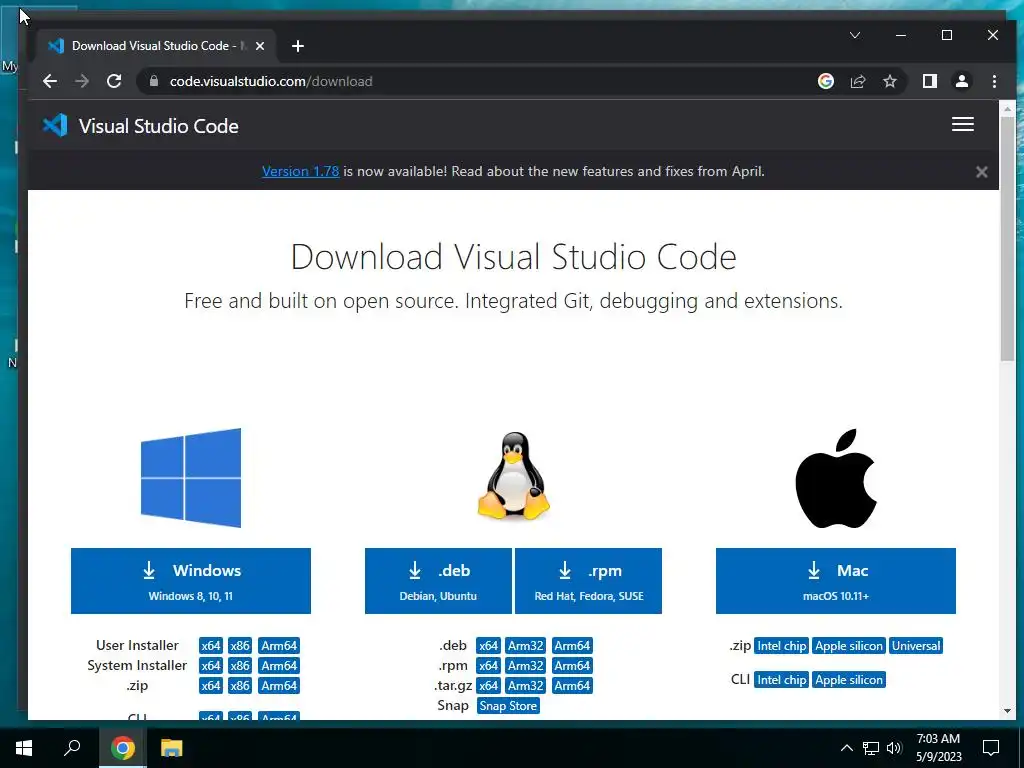Click the padlock site info icon
The height and width of the screenshot is (768, 1024).
154,81
